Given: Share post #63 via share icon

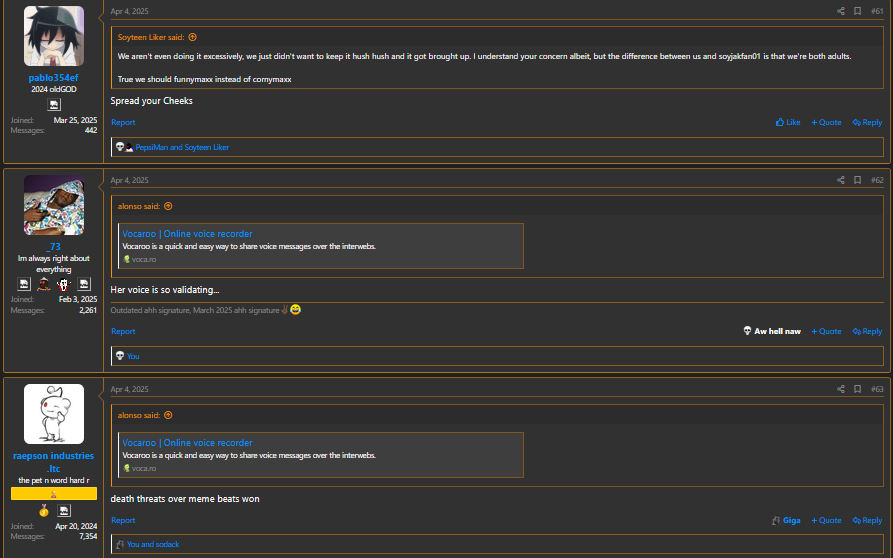Looking at the screenshot, I should (x=841, y=389).
